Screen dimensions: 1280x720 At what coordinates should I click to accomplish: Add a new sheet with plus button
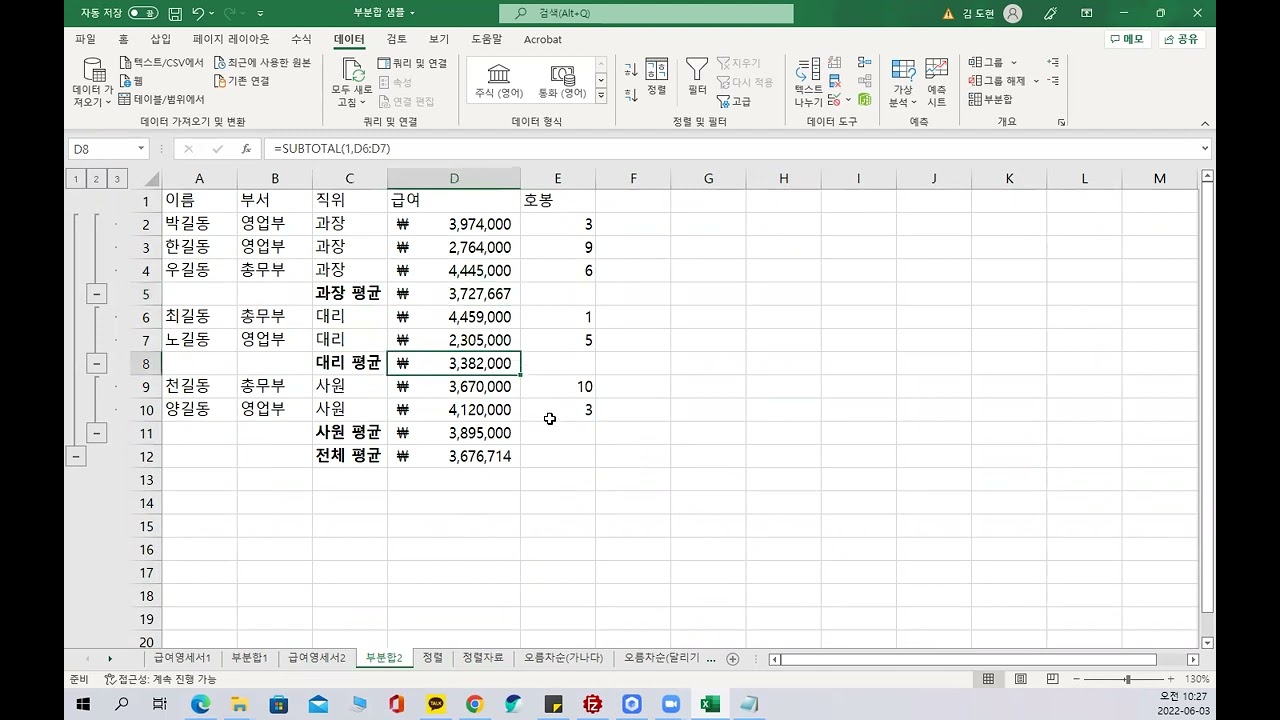[x=733, y=659]
